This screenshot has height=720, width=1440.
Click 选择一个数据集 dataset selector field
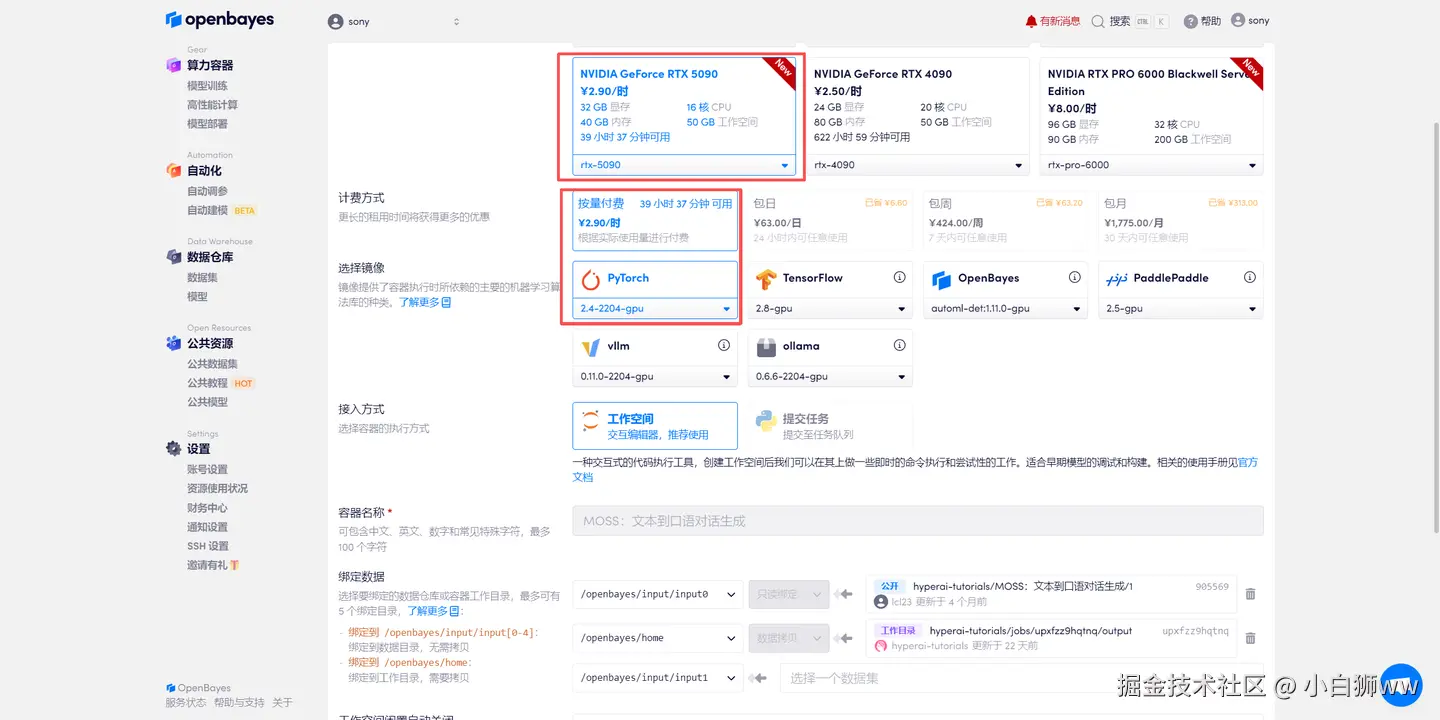coord(1022,678)
